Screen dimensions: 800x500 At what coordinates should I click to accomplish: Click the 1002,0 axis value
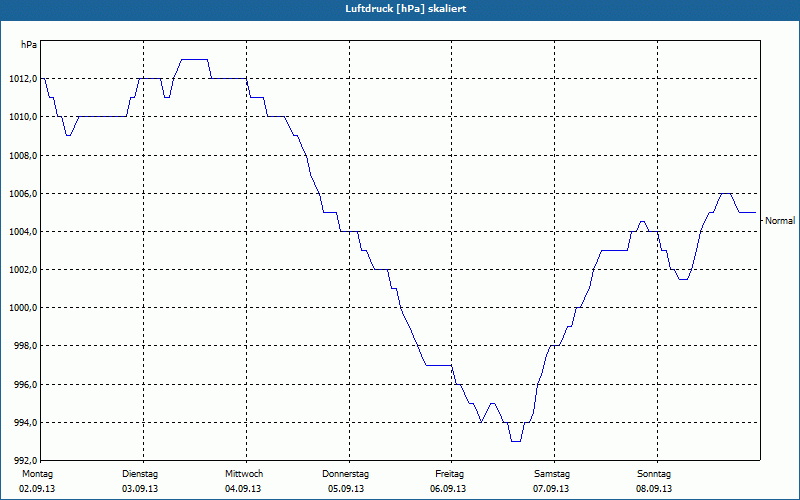pos(23,269)
